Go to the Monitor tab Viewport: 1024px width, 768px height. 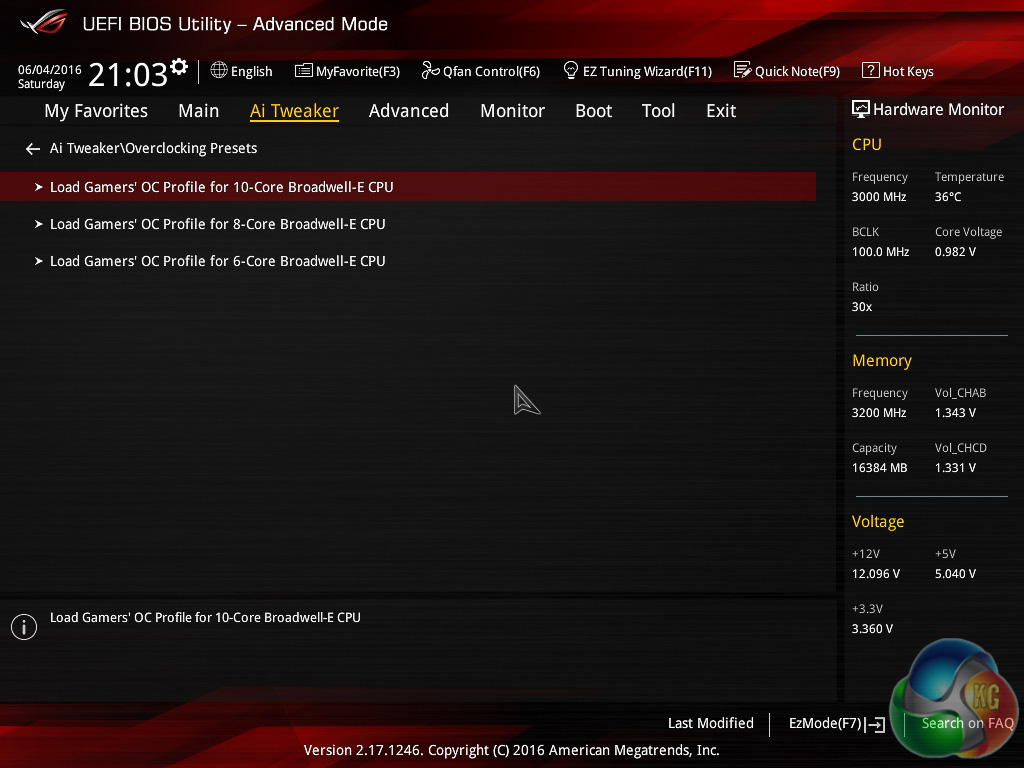coord(513,111)
